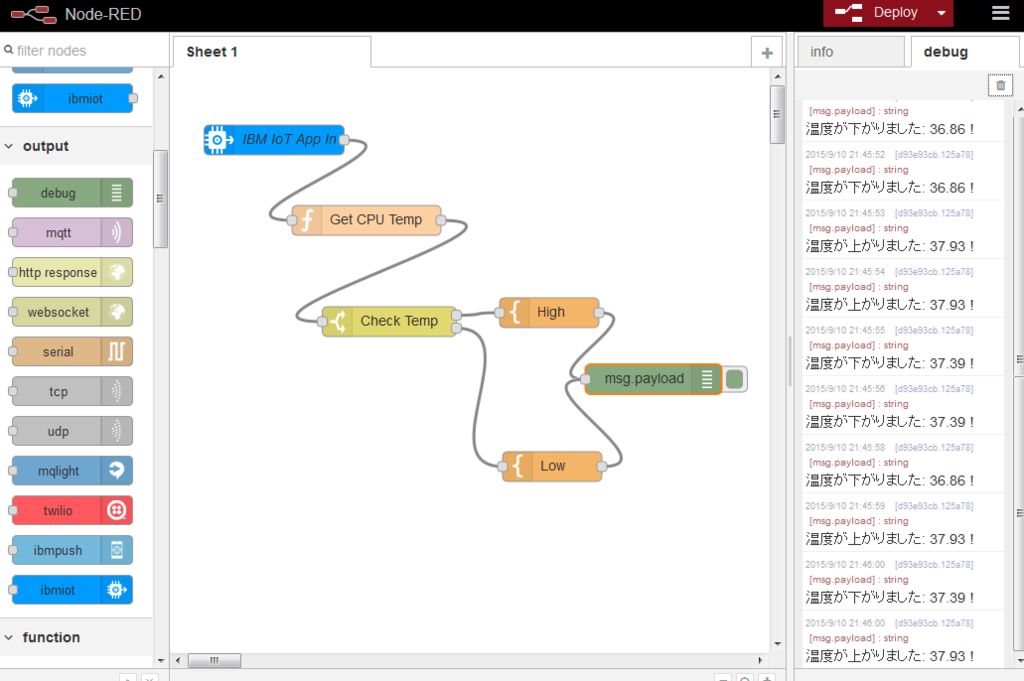Select the Low template node

coord(552,466)
